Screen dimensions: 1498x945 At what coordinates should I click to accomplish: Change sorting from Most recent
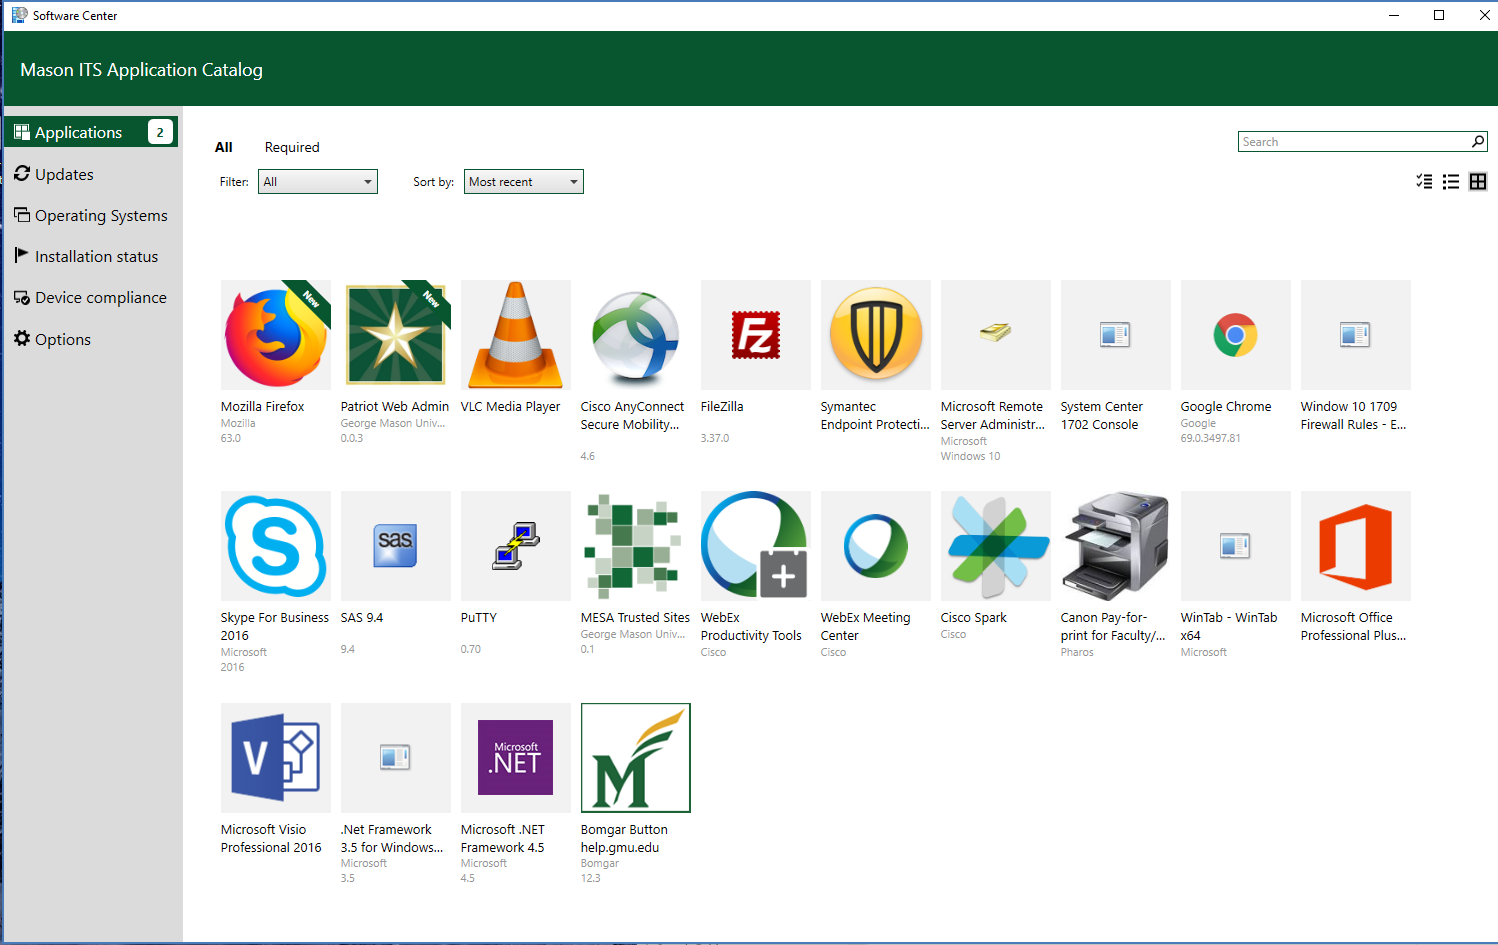523,181
